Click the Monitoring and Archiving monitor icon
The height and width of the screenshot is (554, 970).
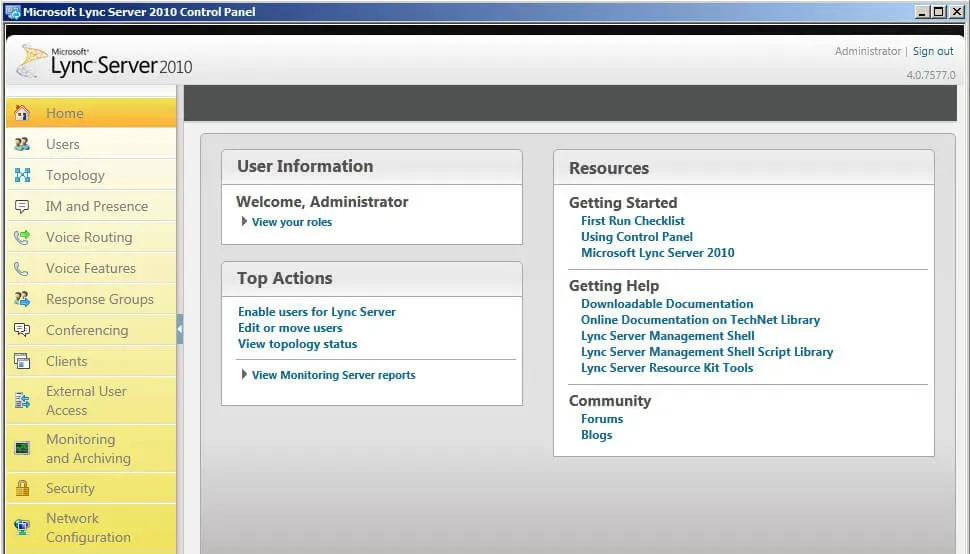pyautogui.click(x=22, y=448)
